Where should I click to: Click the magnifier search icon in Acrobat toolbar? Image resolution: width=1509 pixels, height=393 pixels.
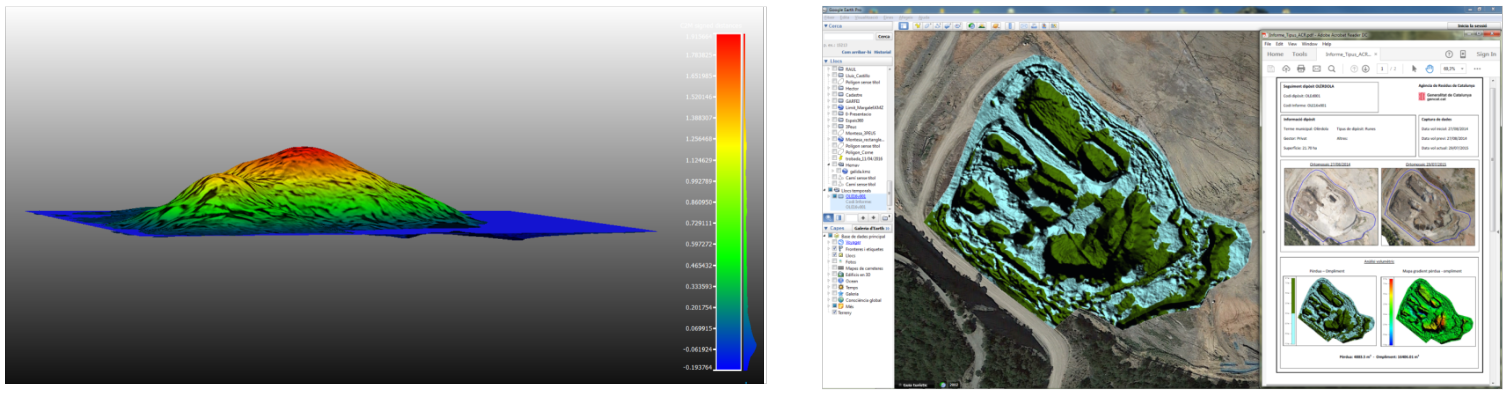1332,69
